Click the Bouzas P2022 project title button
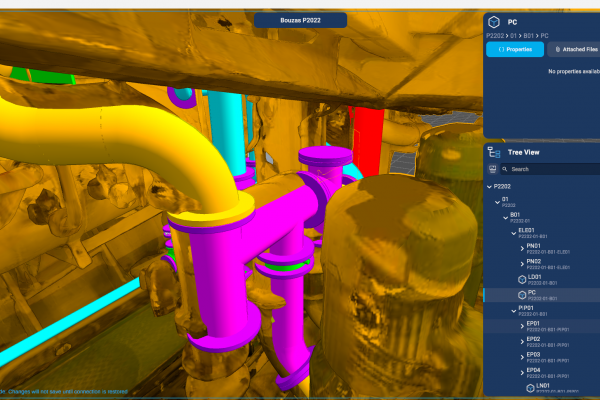The height and width of the screenshot is (400, 600). [x=300, y=20]
